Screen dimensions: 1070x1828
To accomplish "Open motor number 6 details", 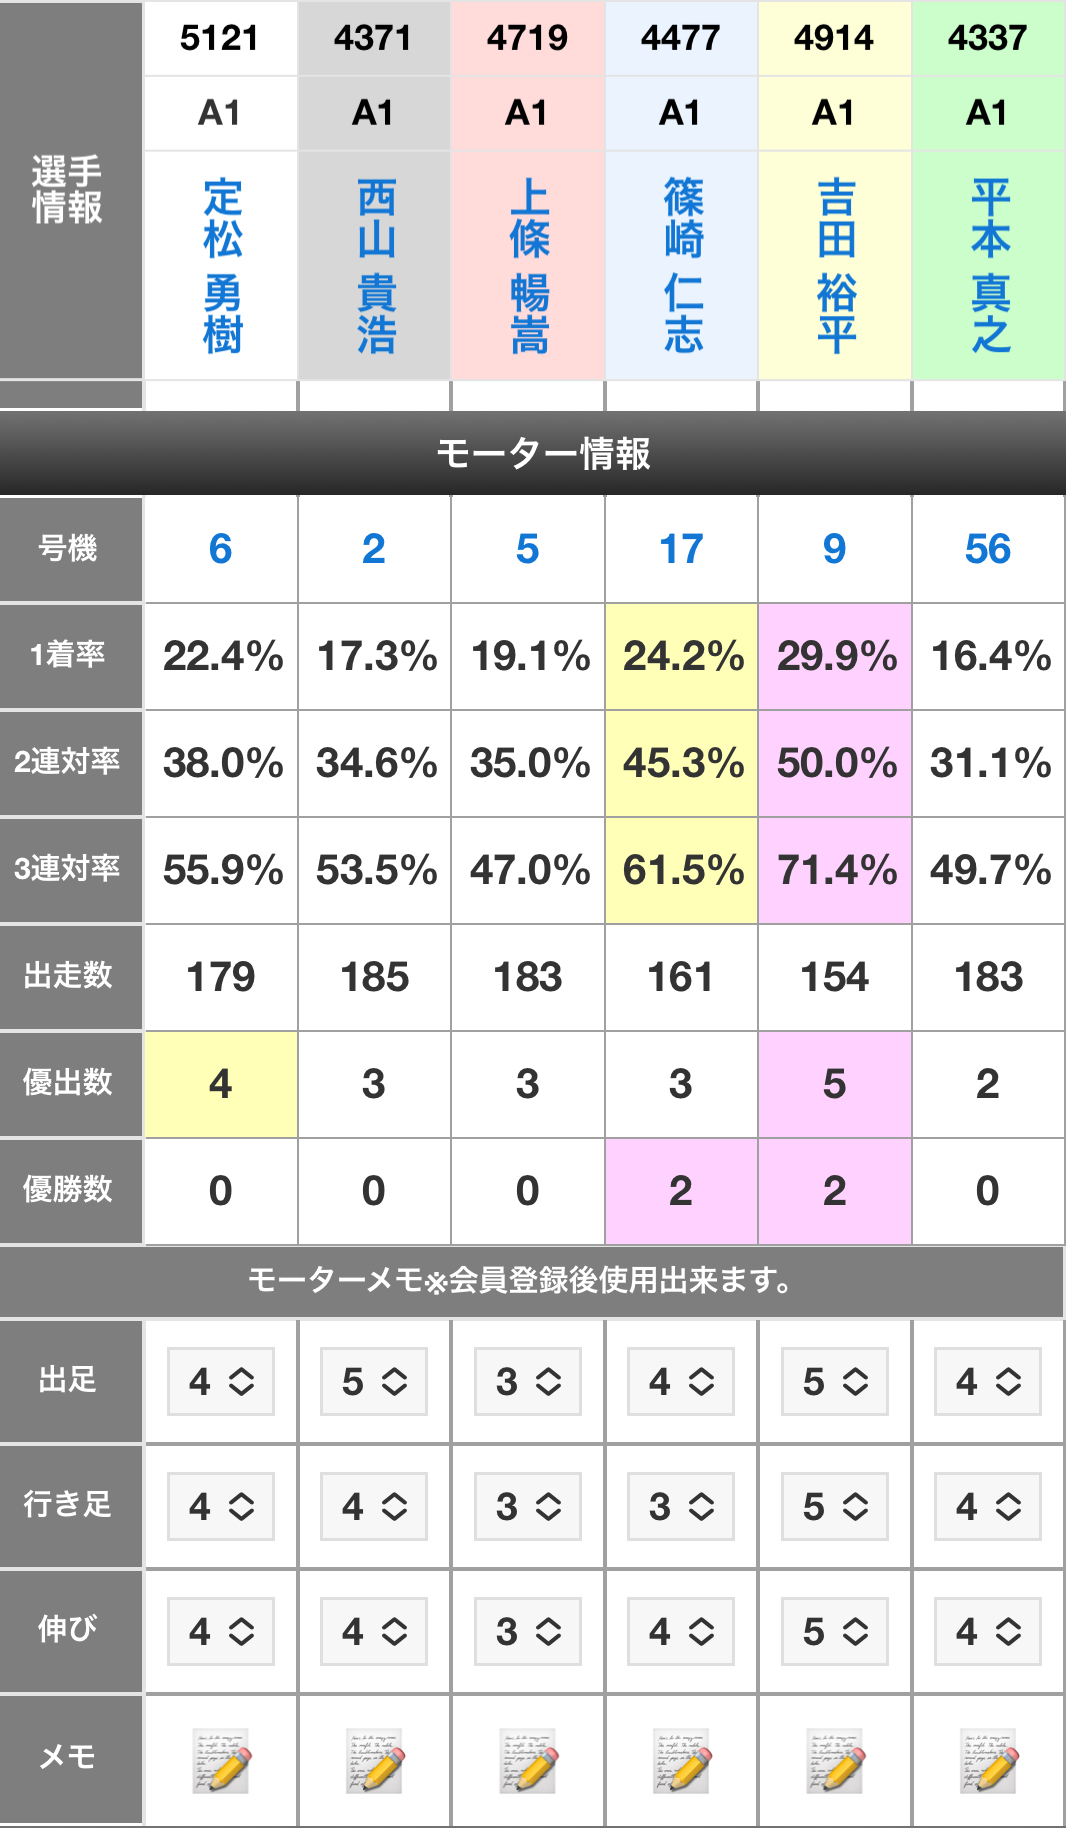I will click(x=221, y=549).
